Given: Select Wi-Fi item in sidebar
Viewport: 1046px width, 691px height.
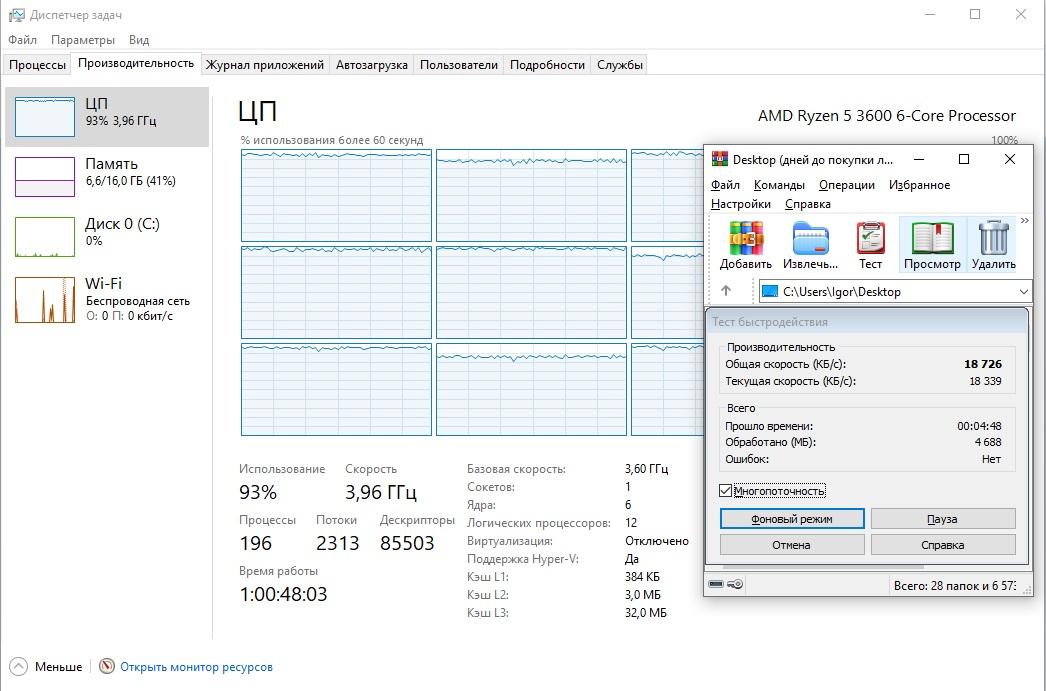Looking at the screenshot, I should [x=107, y=299].
